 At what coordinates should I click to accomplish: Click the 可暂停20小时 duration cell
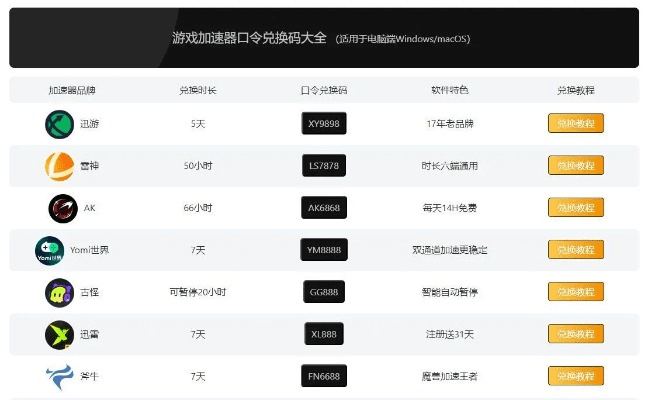[198, 292]
